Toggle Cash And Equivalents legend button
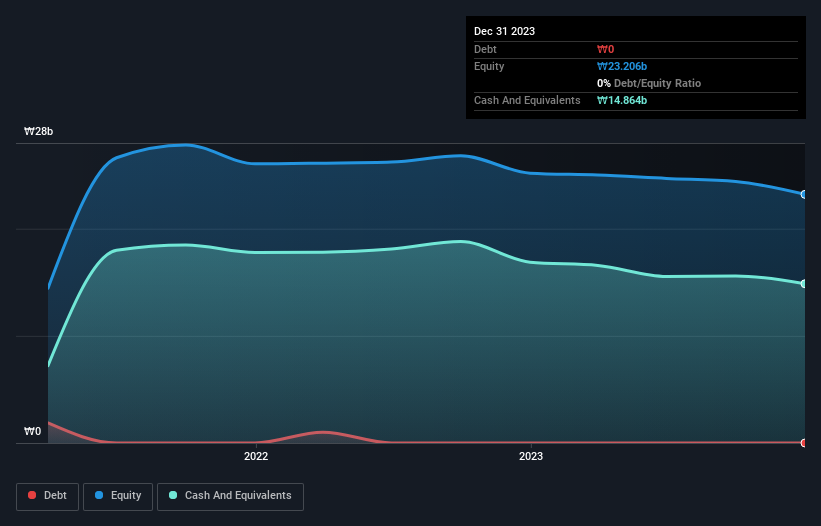 point(230,496)
